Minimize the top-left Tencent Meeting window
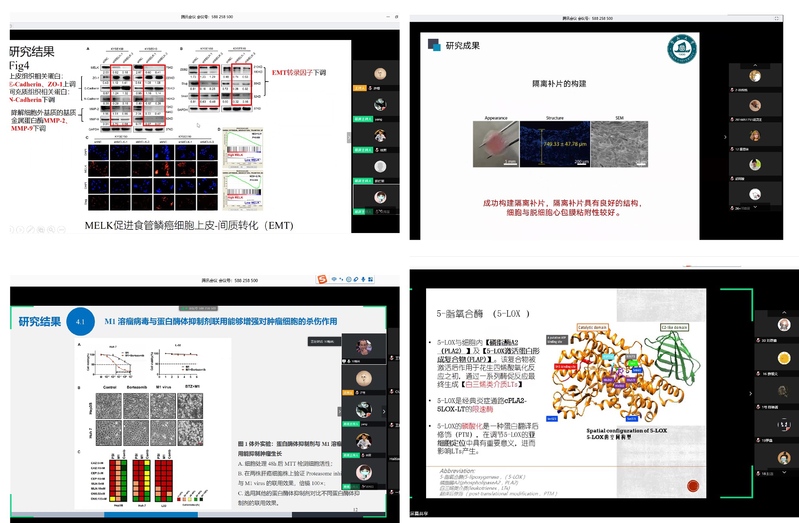The image size is (799, 523). click(x=388, y=17)
